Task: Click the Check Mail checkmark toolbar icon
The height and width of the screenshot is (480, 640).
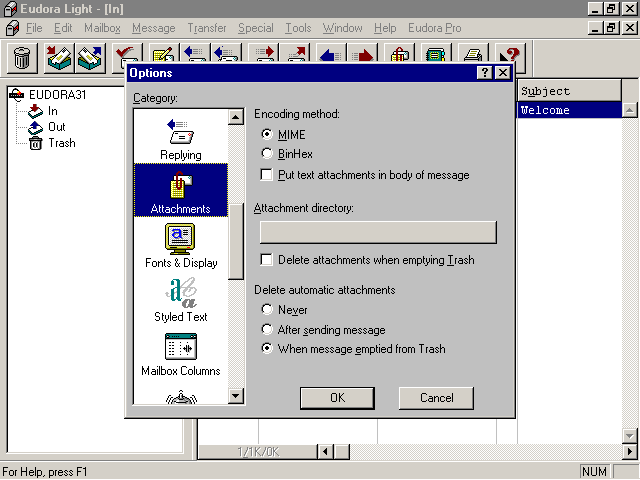Action: pos(127,54)
